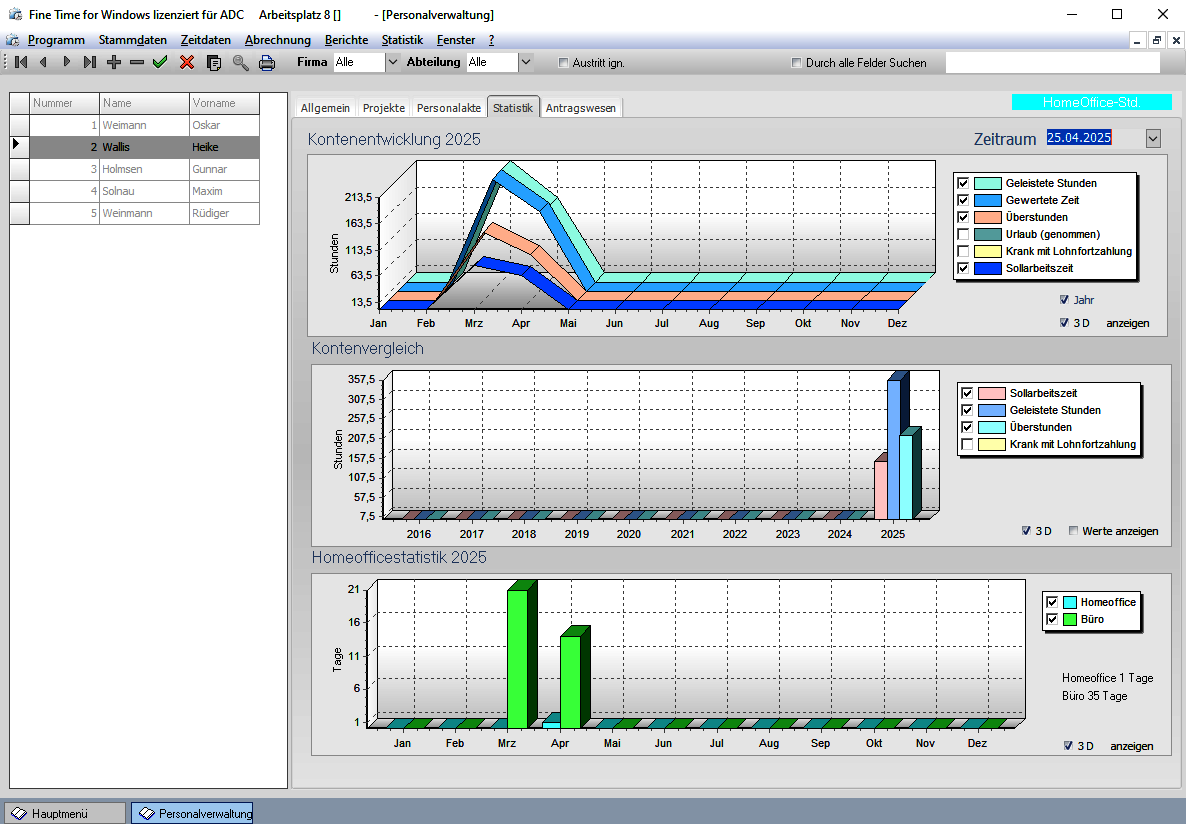1186x824 pixels.
Task: Add new record with plus icon
Action: coord(113,62)
